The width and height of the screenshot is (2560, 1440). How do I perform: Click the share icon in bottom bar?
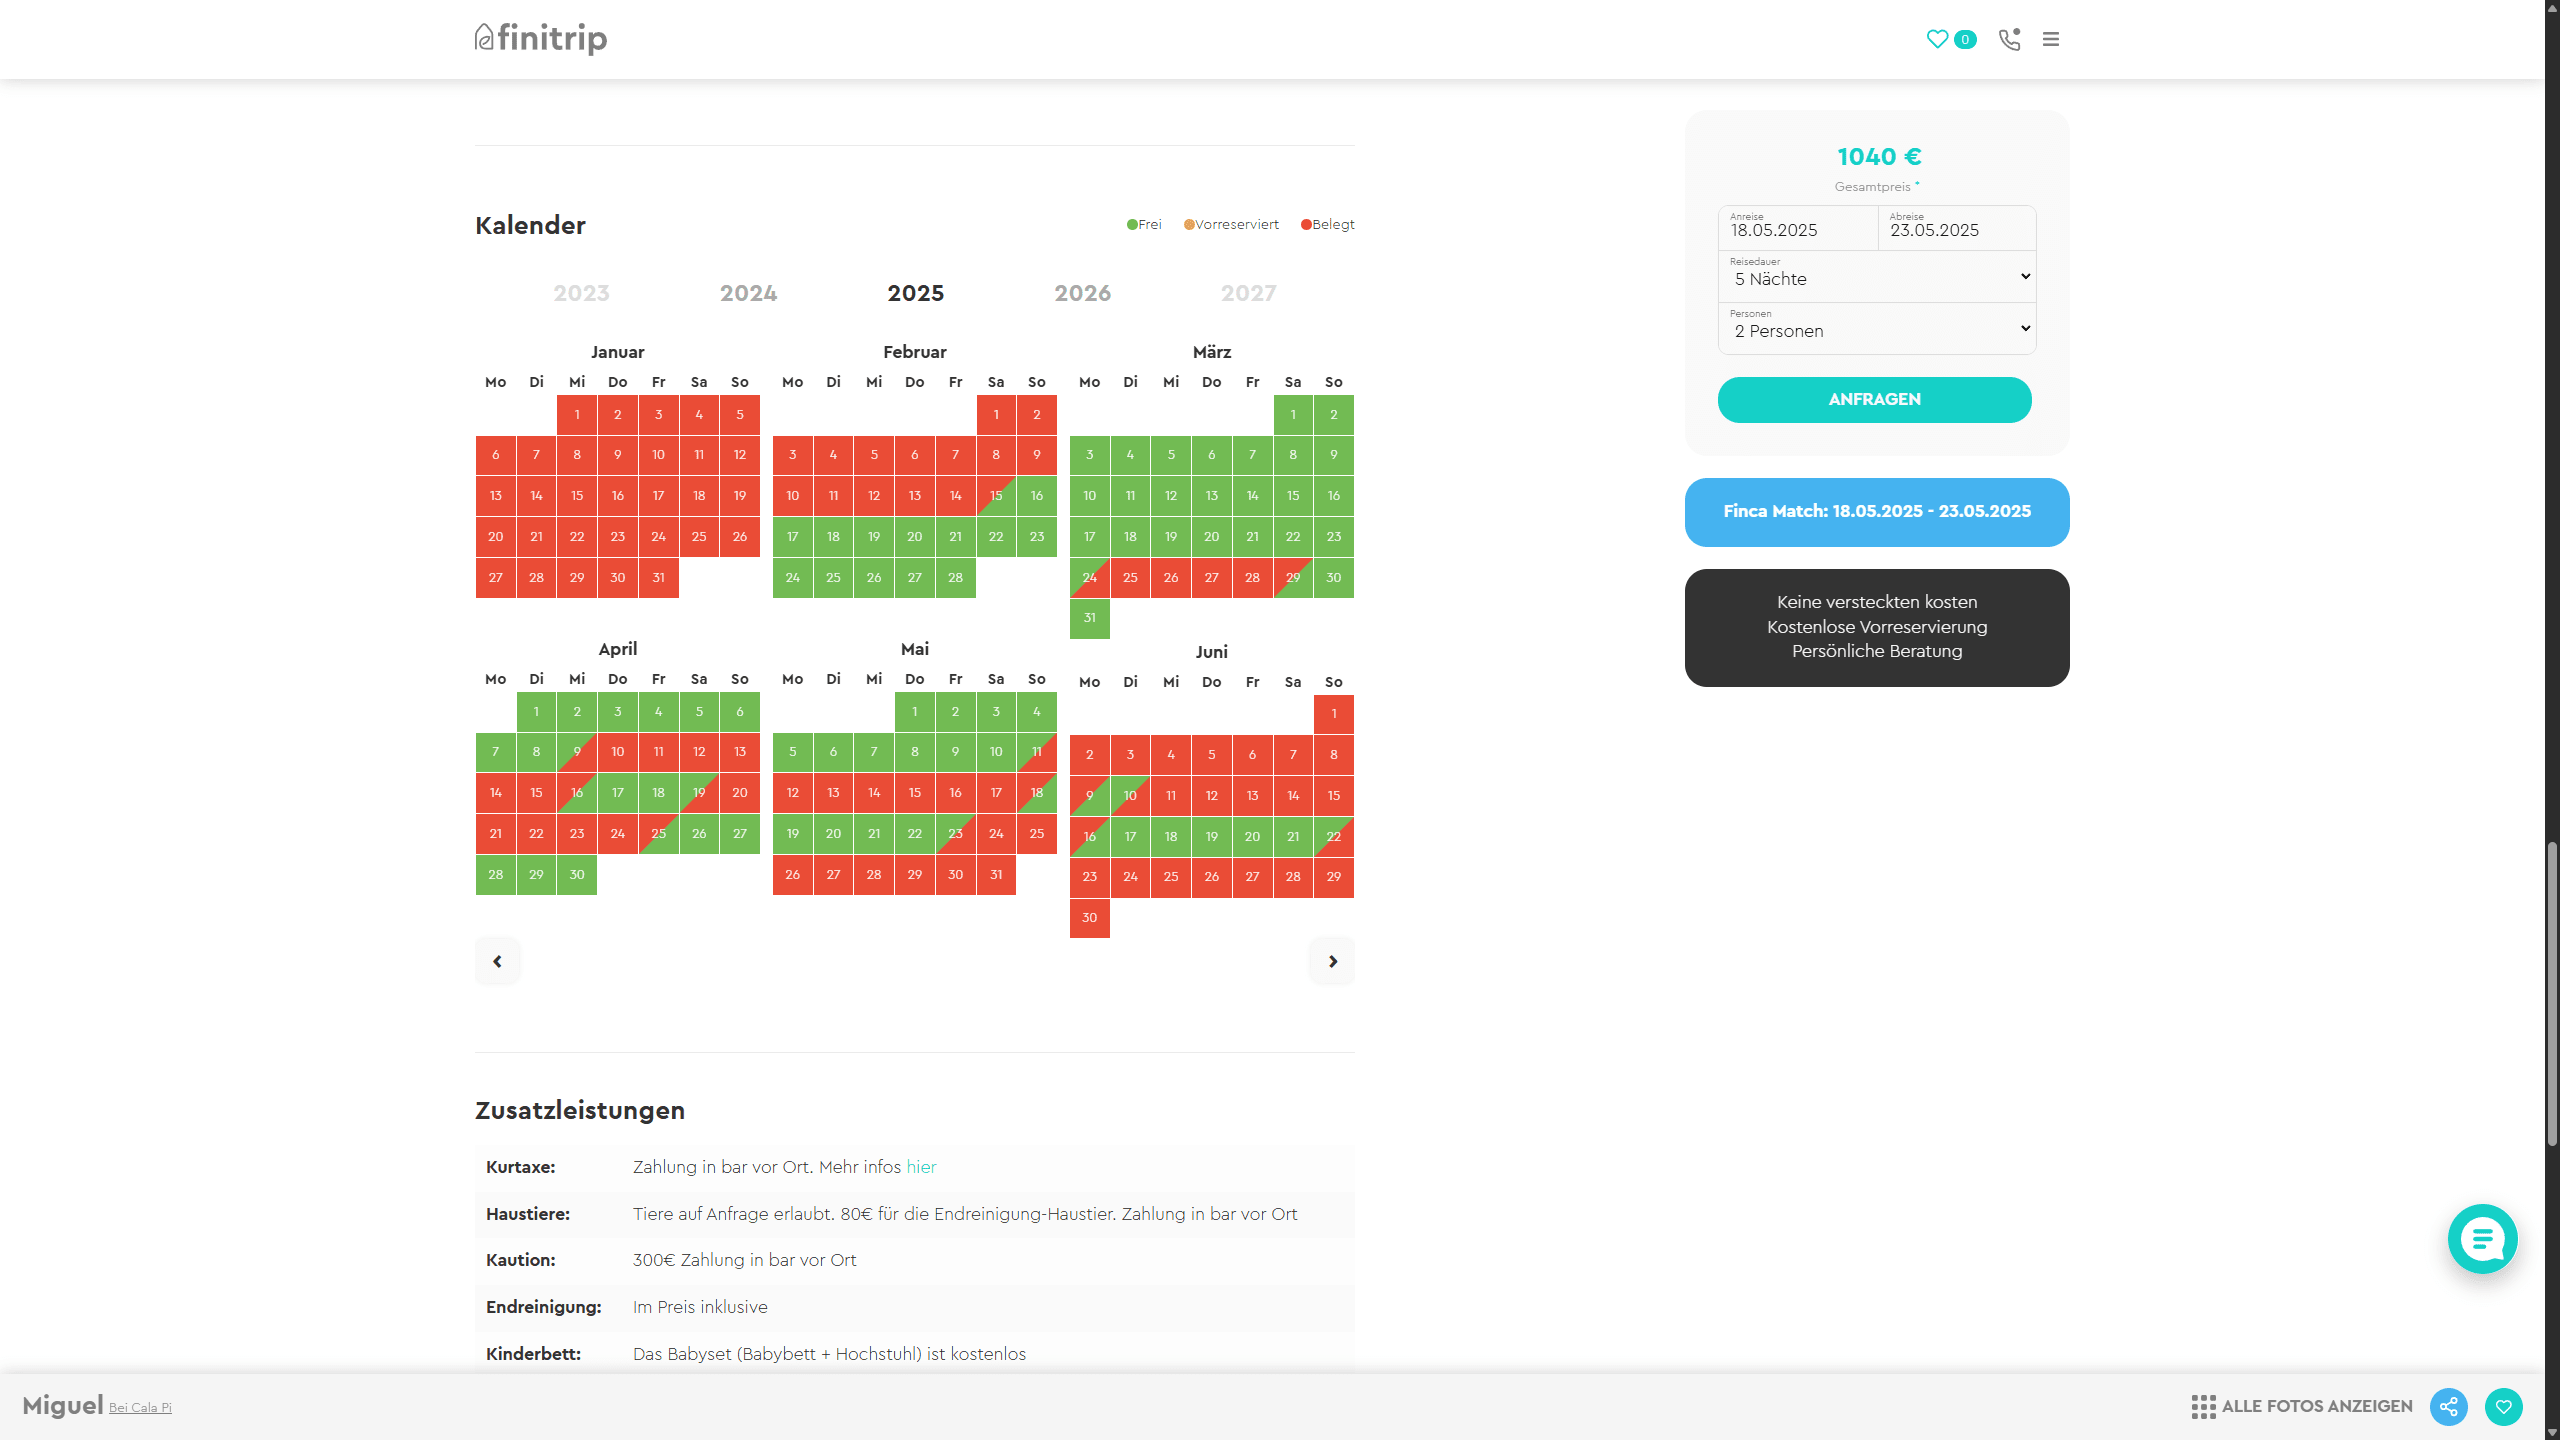tap(2448, 1407)
